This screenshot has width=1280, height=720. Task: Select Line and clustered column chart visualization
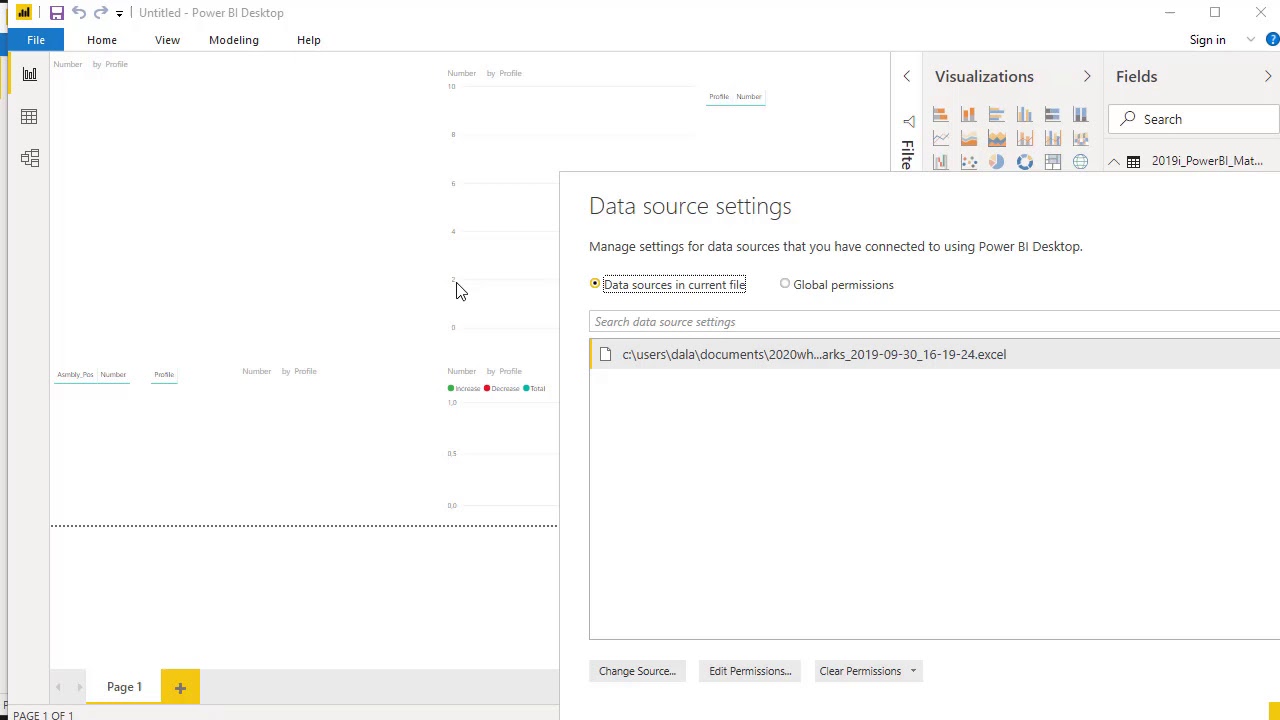click(1052, 139)
